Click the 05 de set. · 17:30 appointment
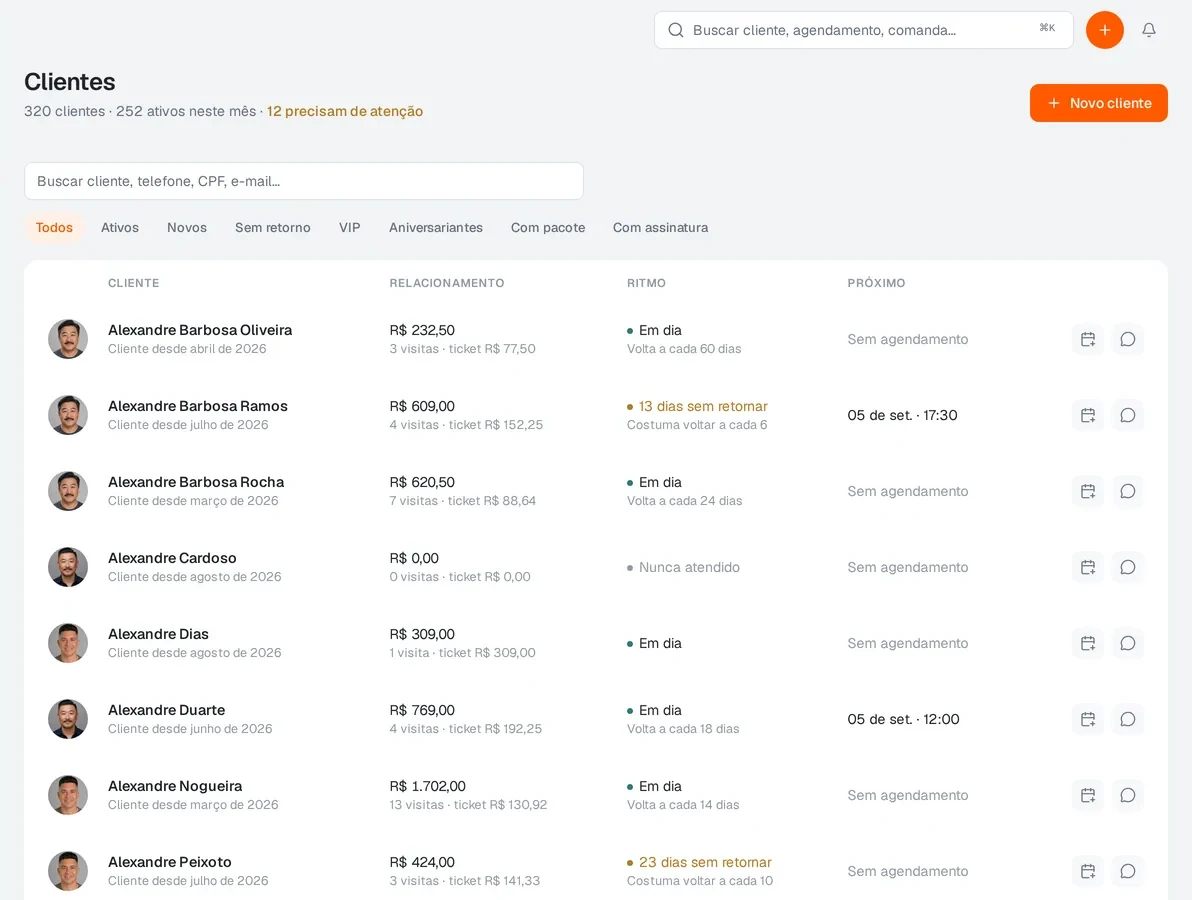 point(902,415)
